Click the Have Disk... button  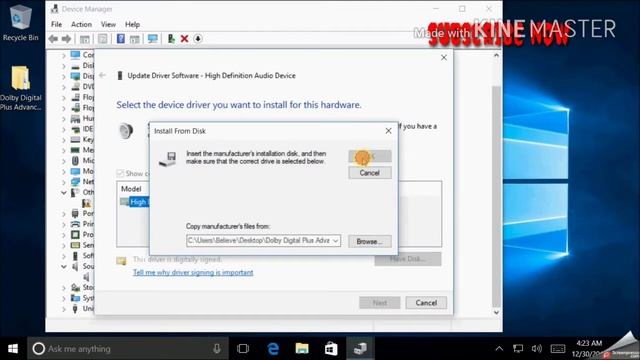pyautogui.click(x=408, y=259)
